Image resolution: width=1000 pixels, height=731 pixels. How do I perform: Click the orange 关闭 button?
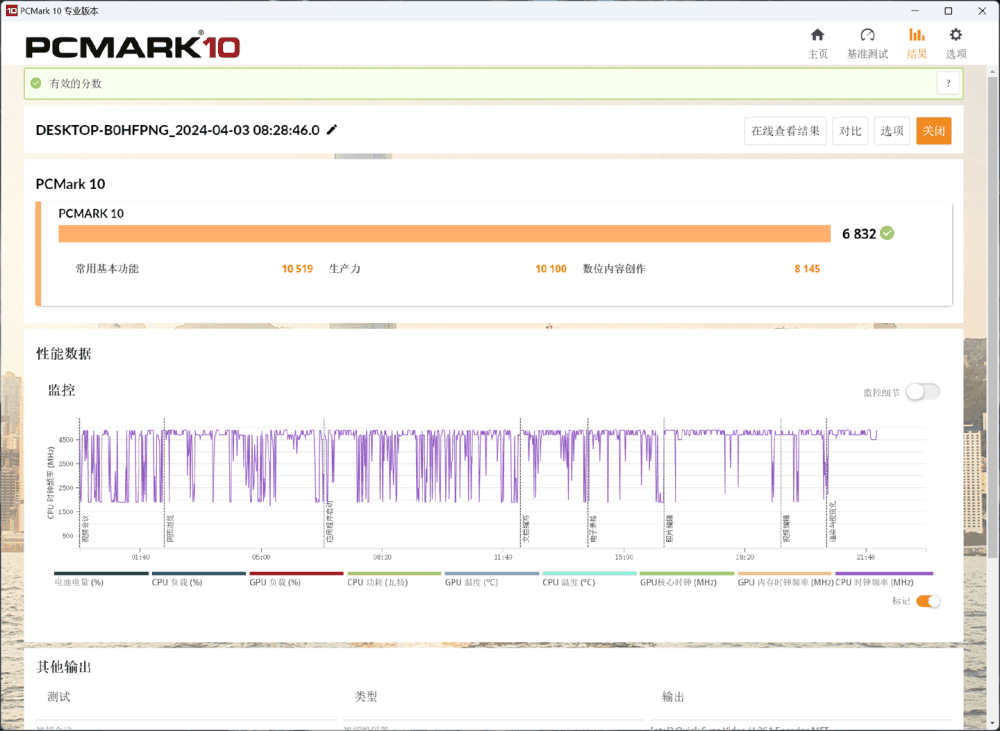[x=934, y=130]
